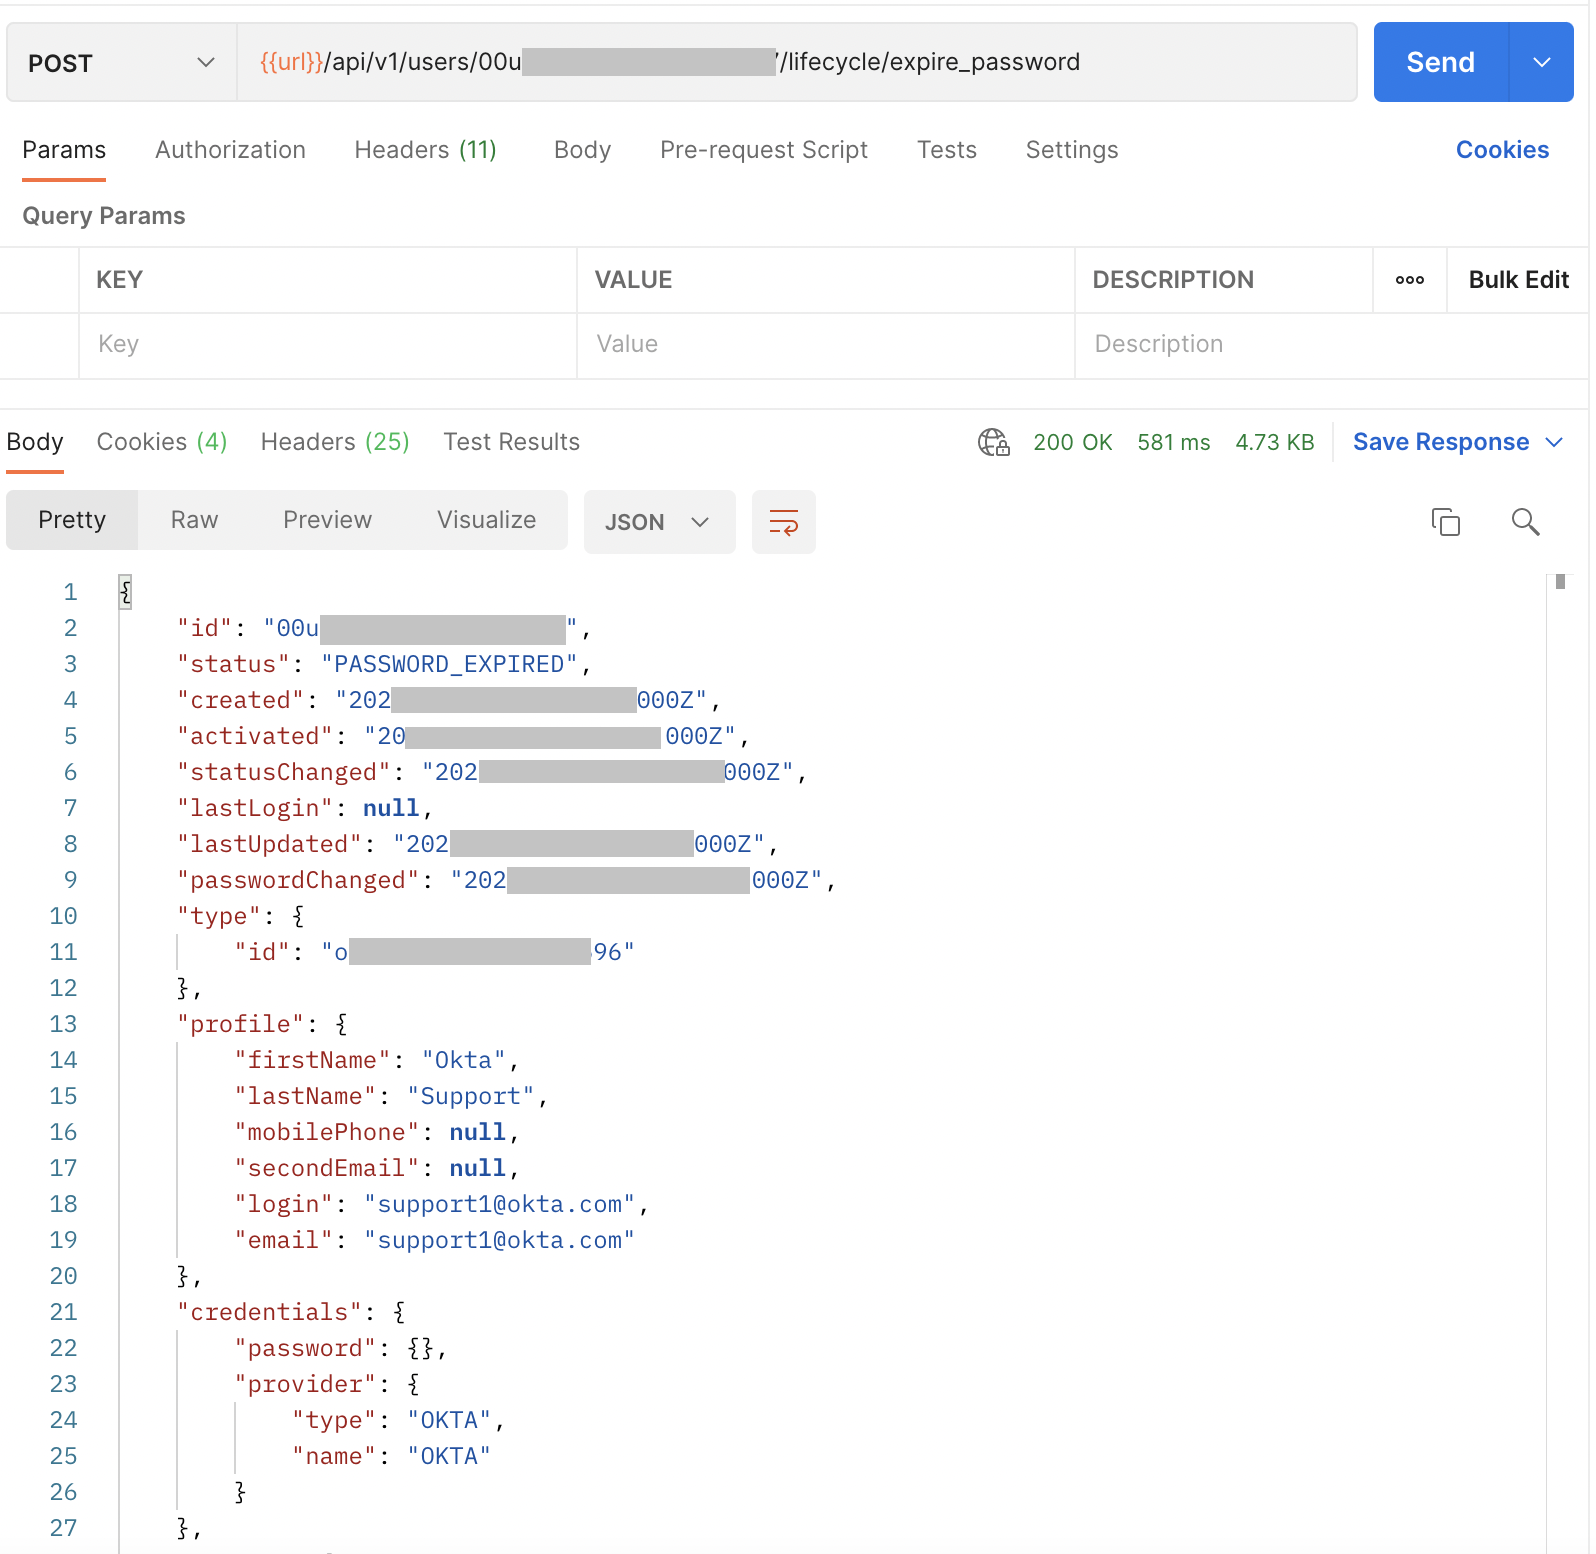Click the "passwordChanged" key
This screenshot has width=1596, height=1554.
(298, 880)
